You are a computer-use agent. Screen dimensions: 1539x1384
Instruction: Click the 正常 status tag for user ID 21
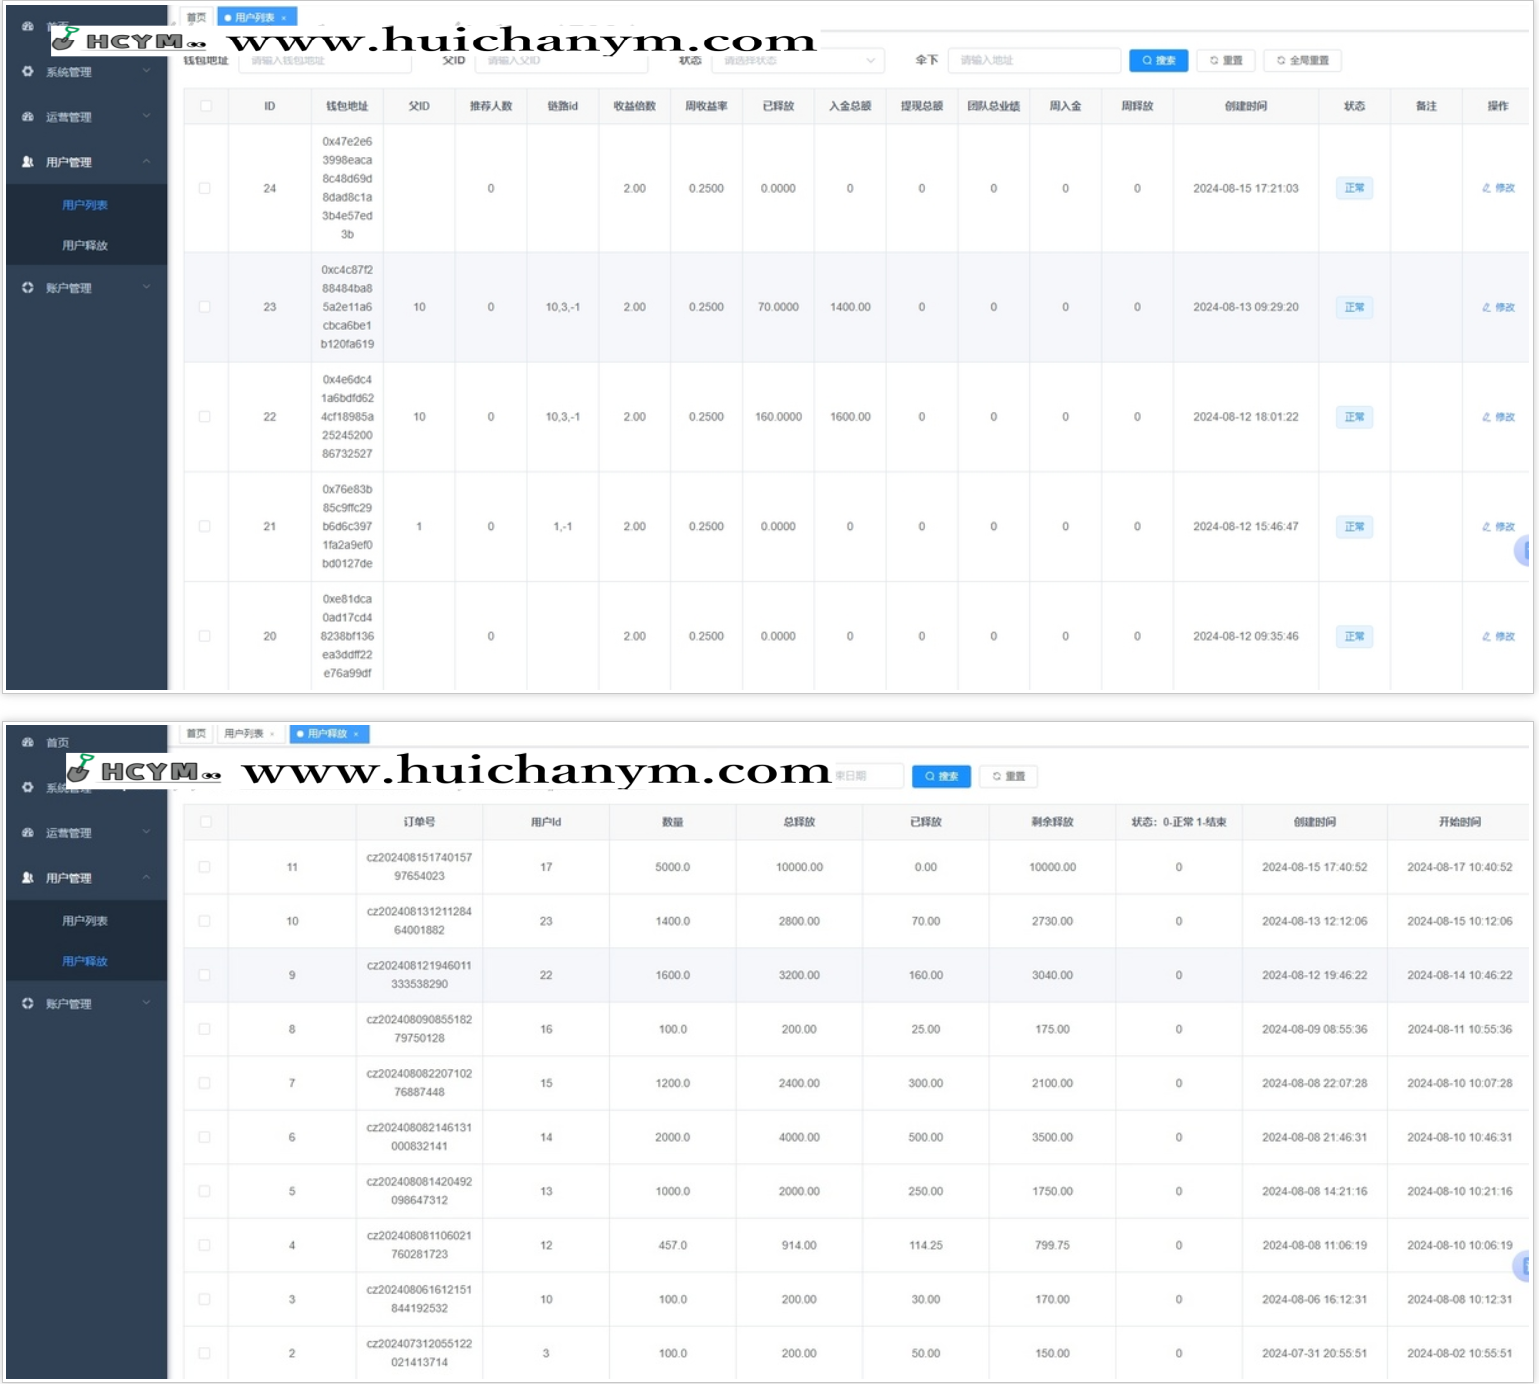pos(1354,526)
